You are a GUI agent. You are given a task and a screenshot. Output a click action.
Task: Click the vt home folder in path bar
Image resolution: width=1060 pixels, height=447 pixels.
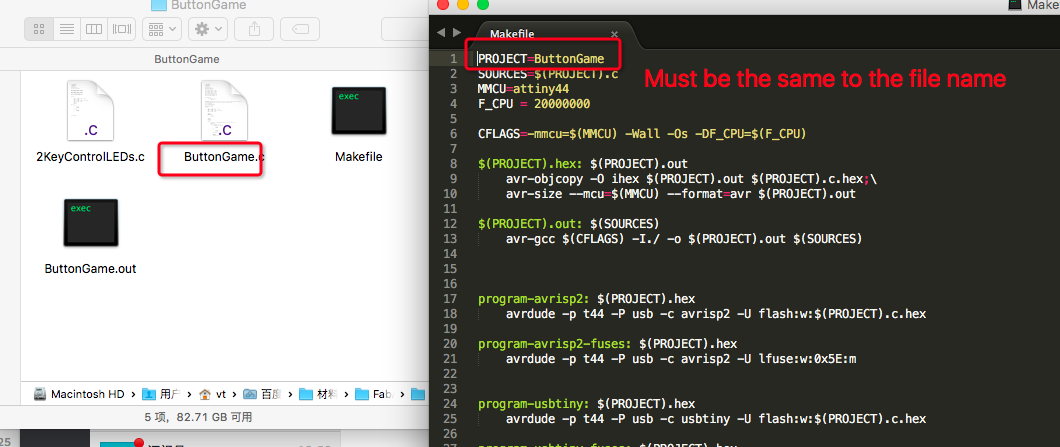pyautogui.click(x=212, y=394)
